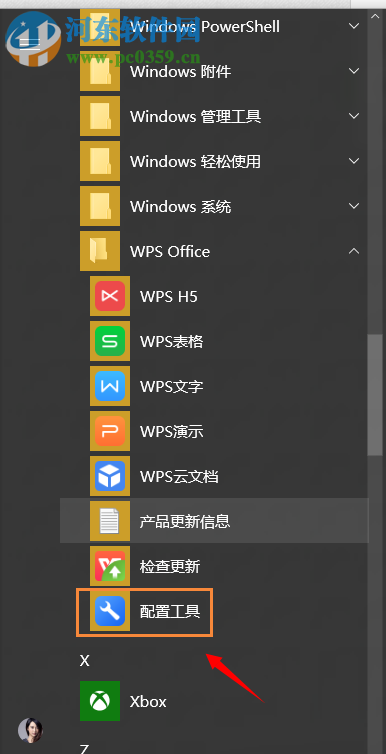Click the scrollbar up arrow
Image resolution: width=386 pixels, height=754 pixels.
374,16
